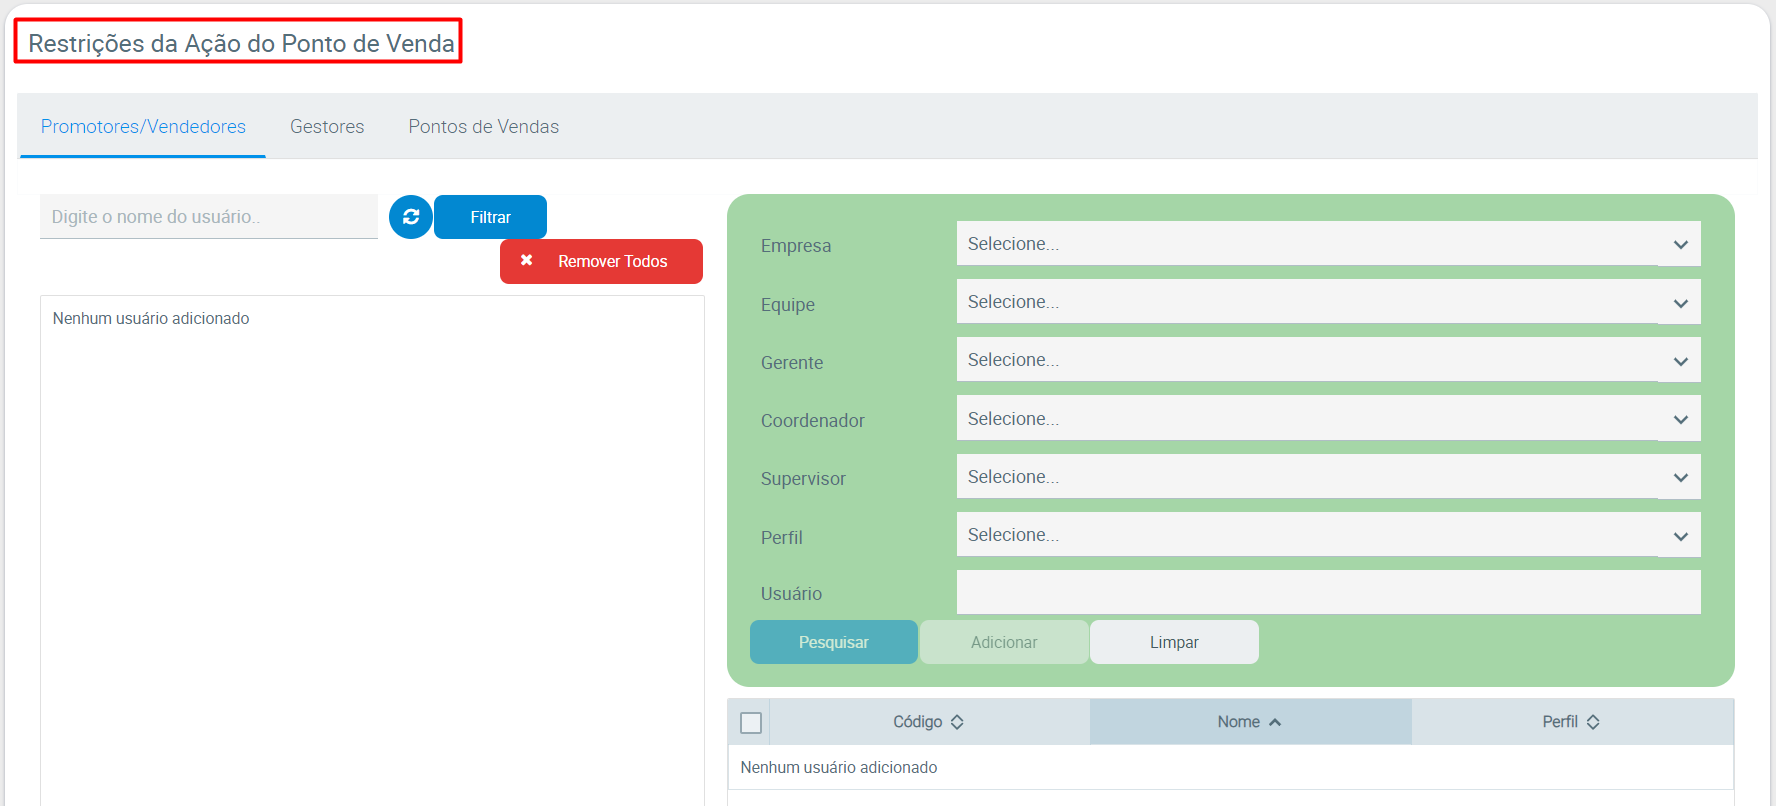The image size is (1776, 806).
Task: Click the Gerente field label
Action: [x=792, y=363]
